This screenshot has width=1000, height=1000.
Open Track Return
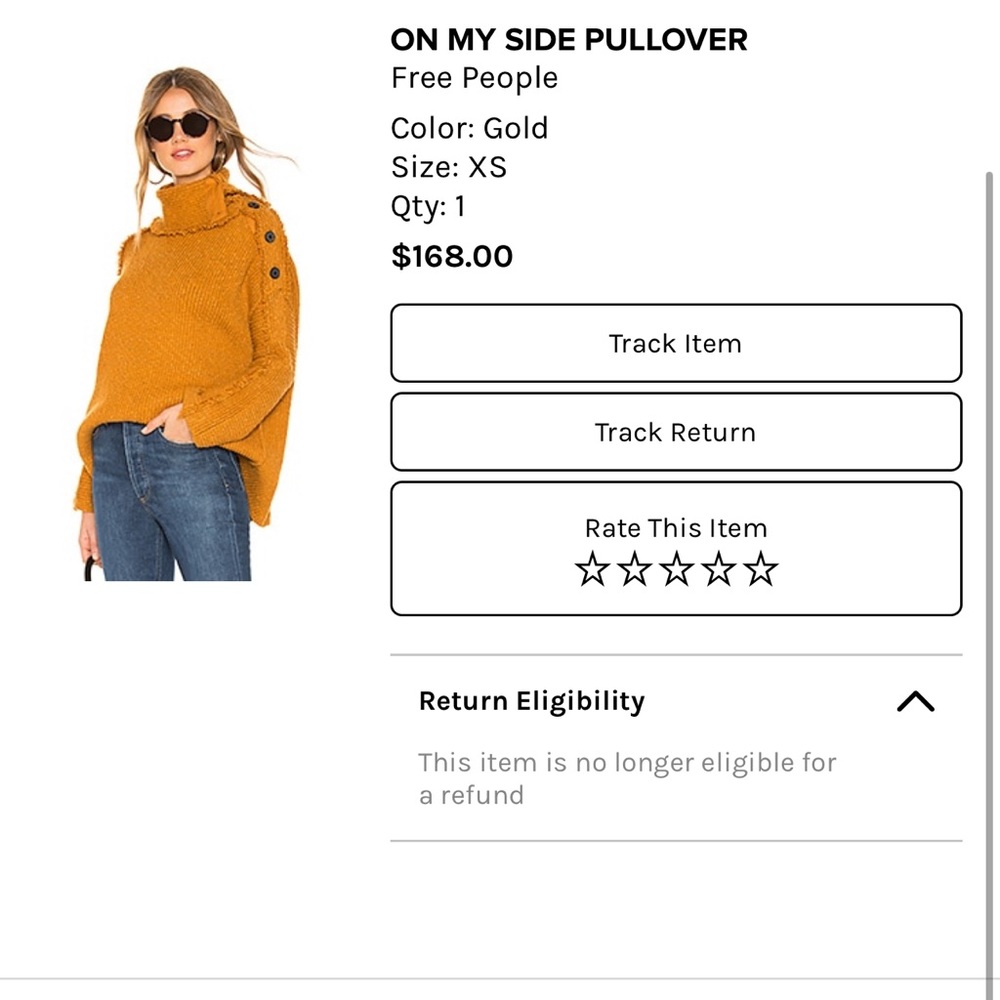click(676, 432)
